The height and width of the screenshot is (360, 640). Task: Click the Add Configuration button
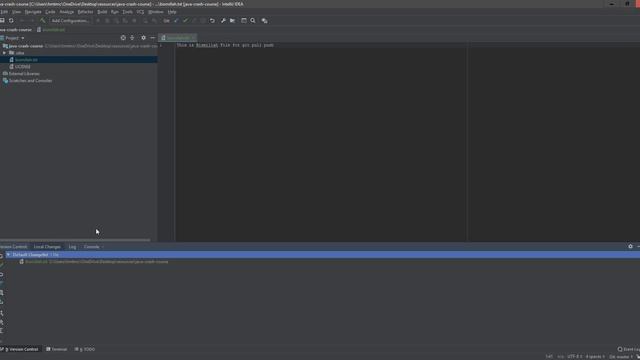(70, 20)
